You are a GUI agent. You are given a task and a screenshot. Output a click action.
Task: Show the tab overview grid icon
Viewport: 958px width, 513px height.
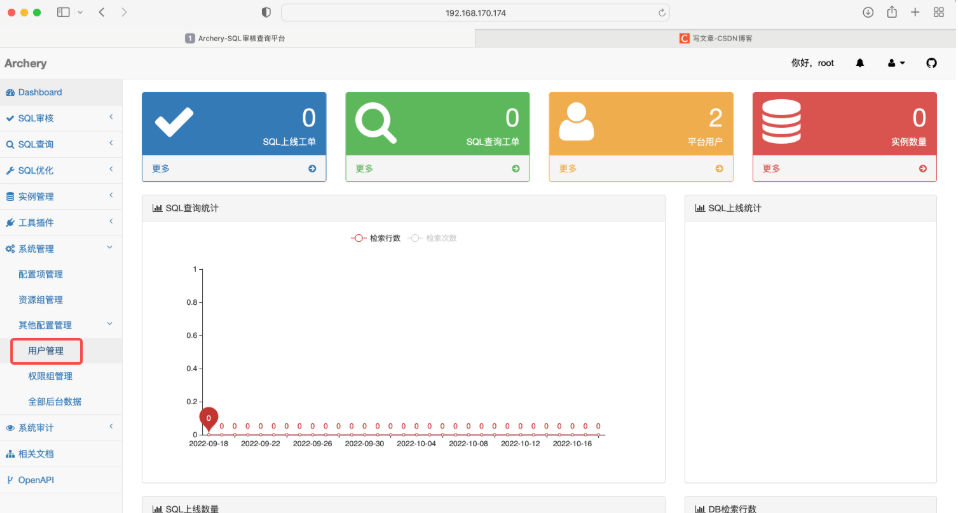[x=939, y=12]
